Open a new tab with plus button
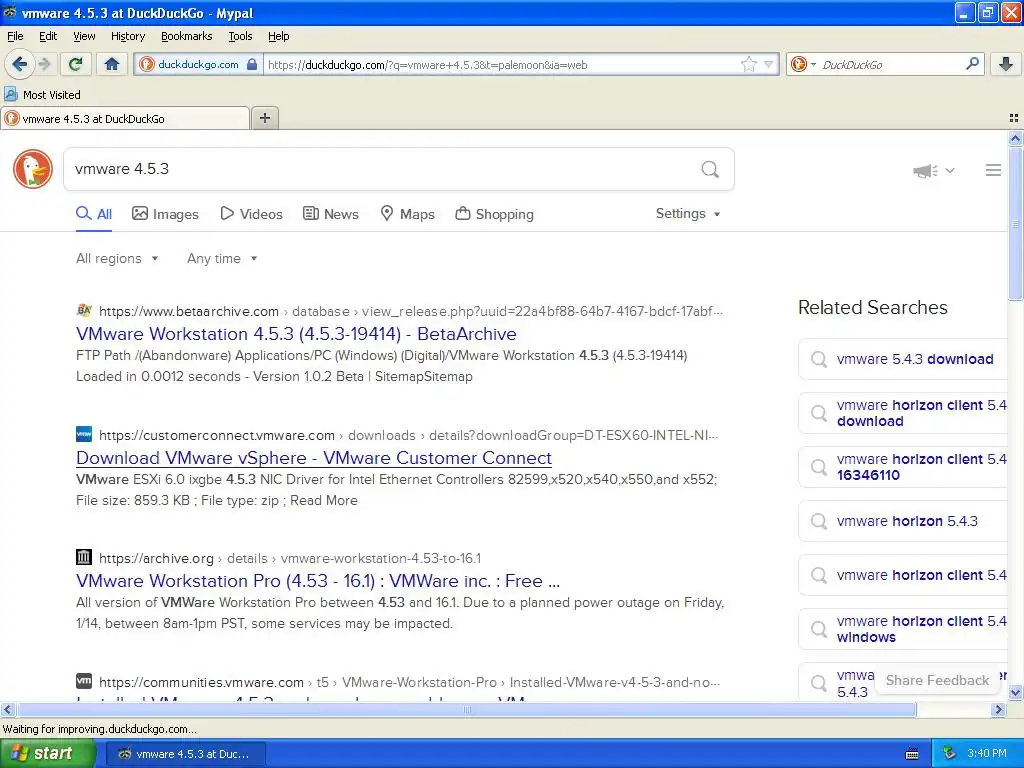 click(x=265, y=118)
